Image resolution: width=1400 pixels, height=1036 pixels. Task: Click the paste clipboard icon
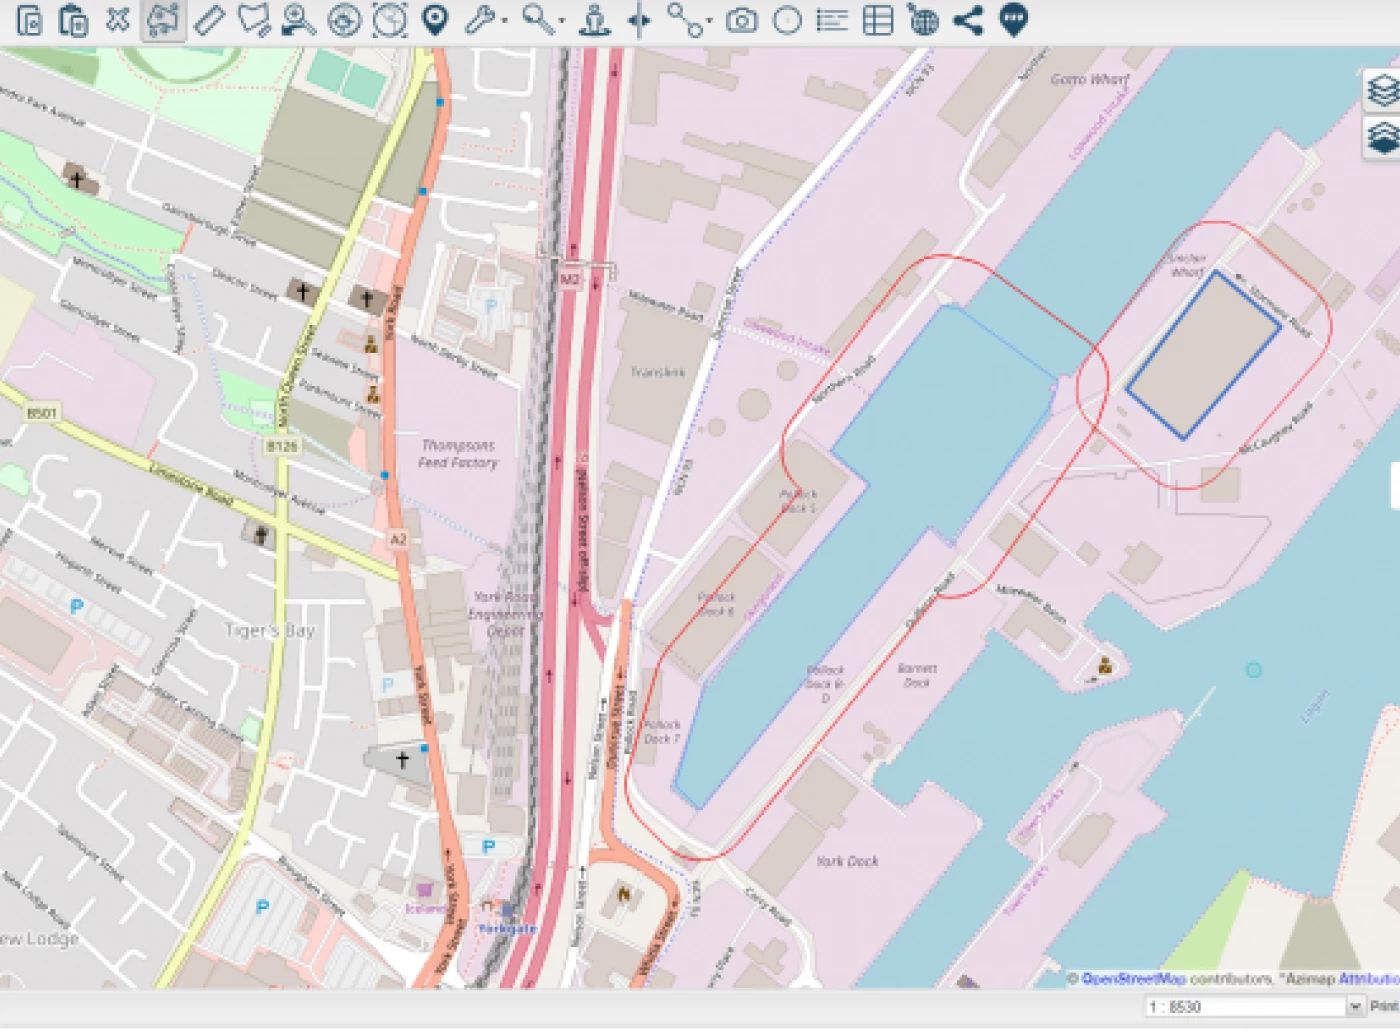[73, 20]
